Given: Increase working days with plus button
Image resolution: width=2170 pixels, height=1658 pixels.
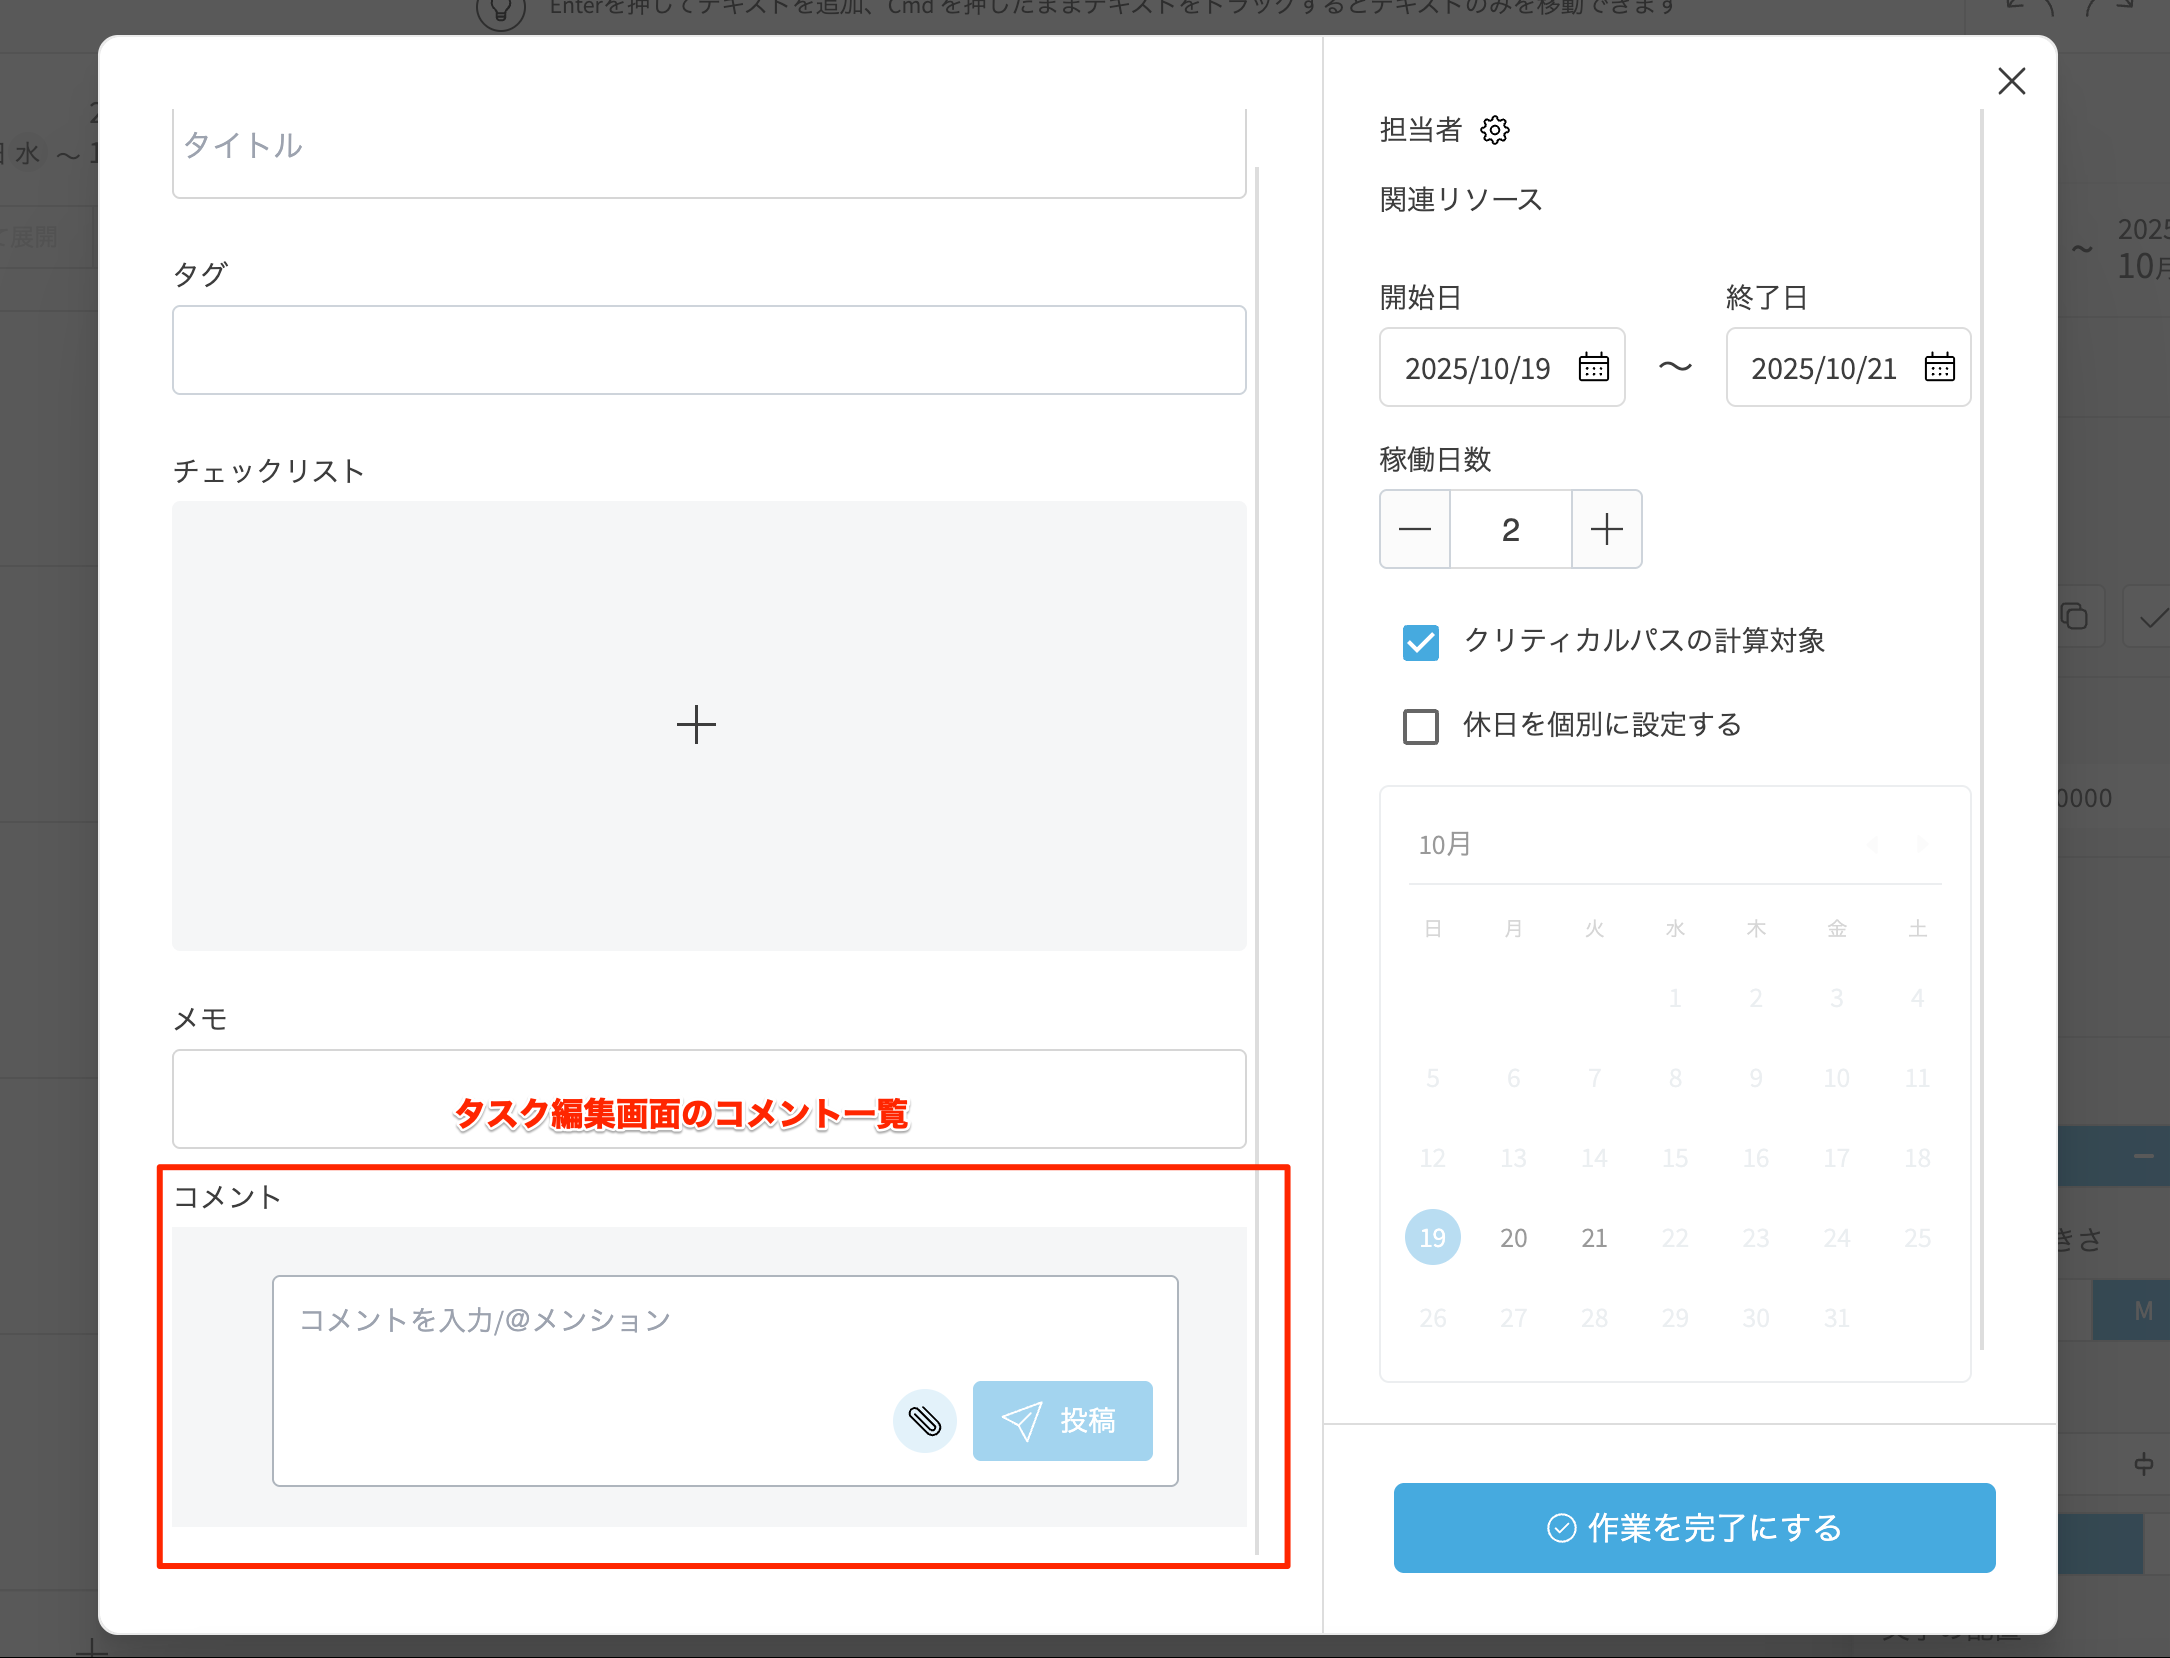Looking at the screenshot, I should 1606,529.
